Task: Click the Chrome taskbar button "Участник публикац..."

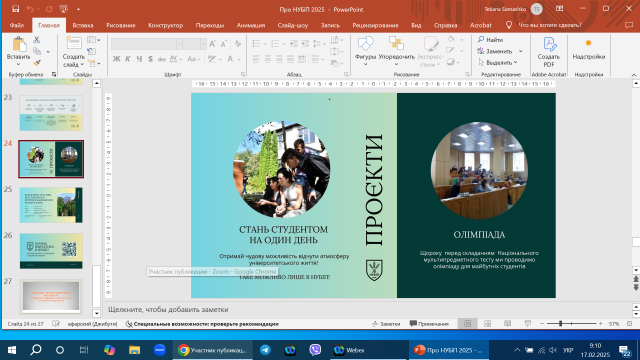Action: [213, 350]
